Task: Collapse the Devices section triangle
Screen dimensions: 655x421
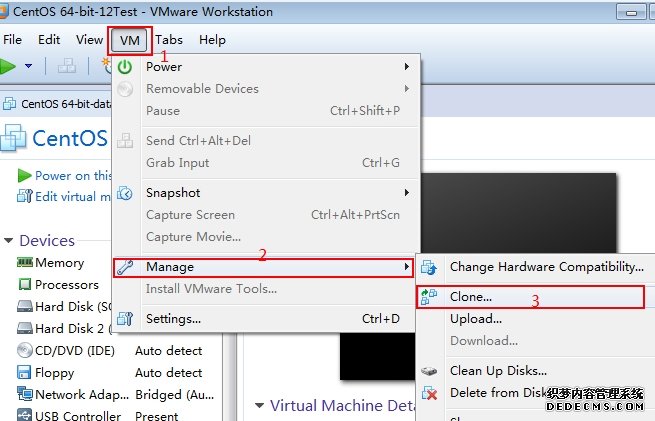Action: [9, 241]
